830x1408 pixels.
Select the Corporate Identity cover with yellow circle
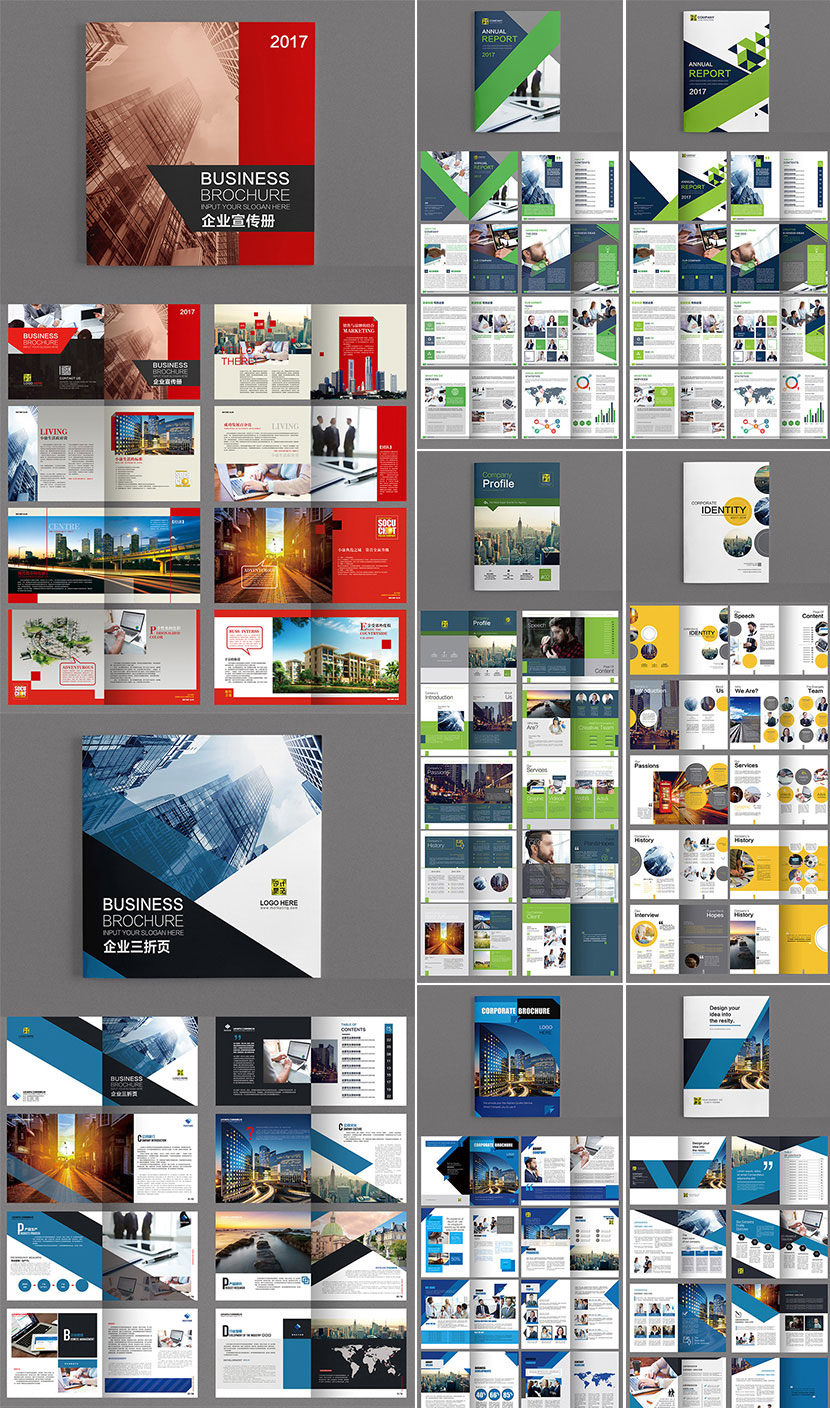tap(726, 523)
